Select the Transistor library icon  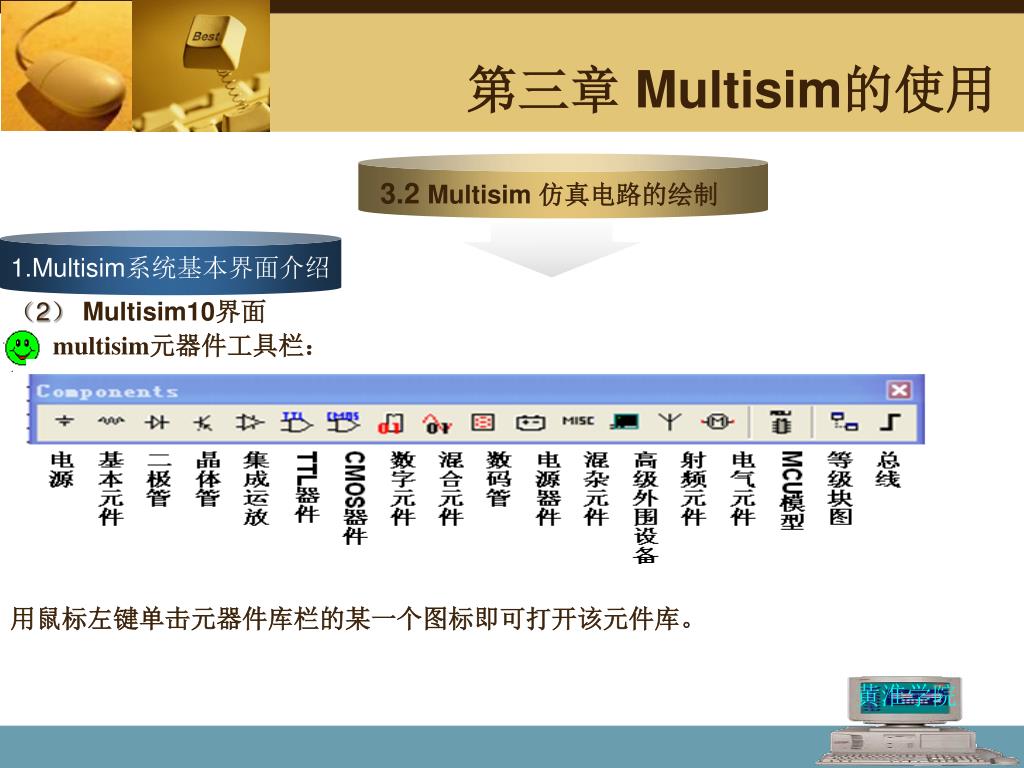point(203,423)
